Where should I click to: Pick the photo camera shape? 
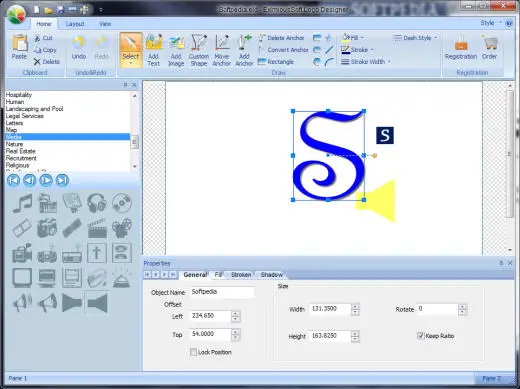pos(47,228)
